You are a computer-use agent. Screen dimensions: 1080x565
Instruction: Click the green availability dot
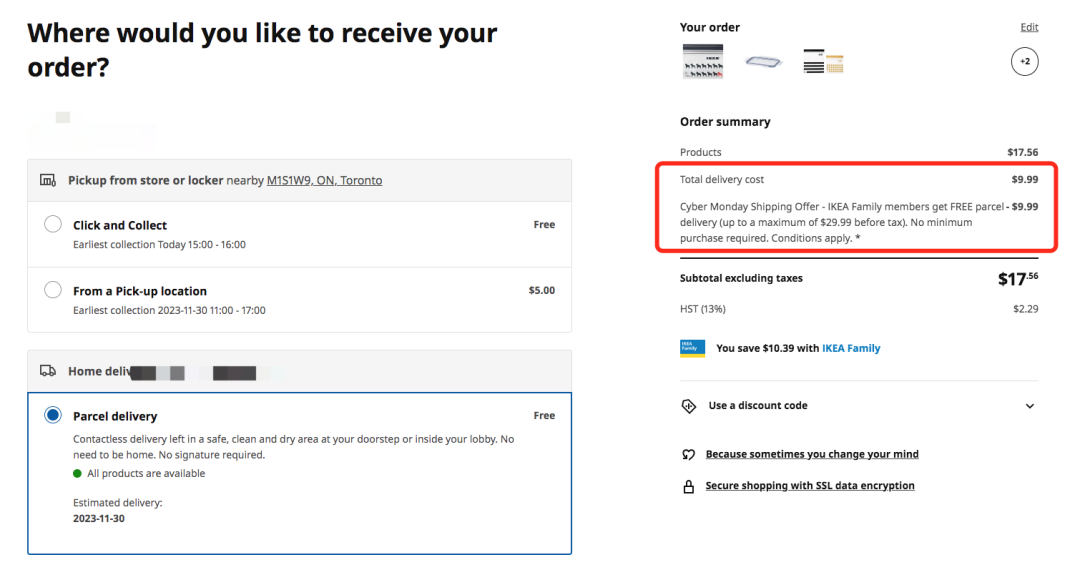pyautogui.click(x=77, y=473)
